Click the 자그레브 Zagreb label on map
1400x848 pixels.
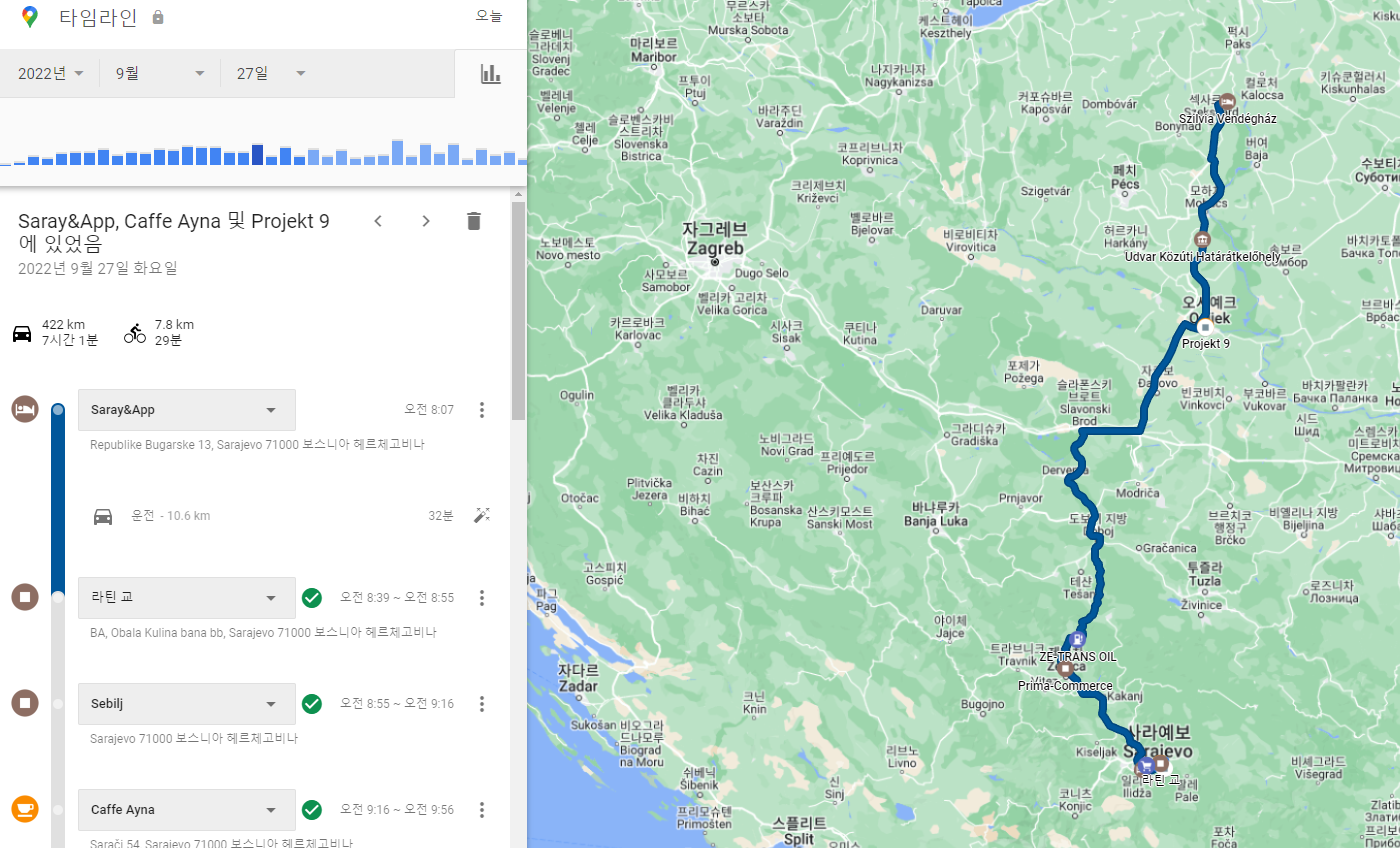click(x=715, y=238)
